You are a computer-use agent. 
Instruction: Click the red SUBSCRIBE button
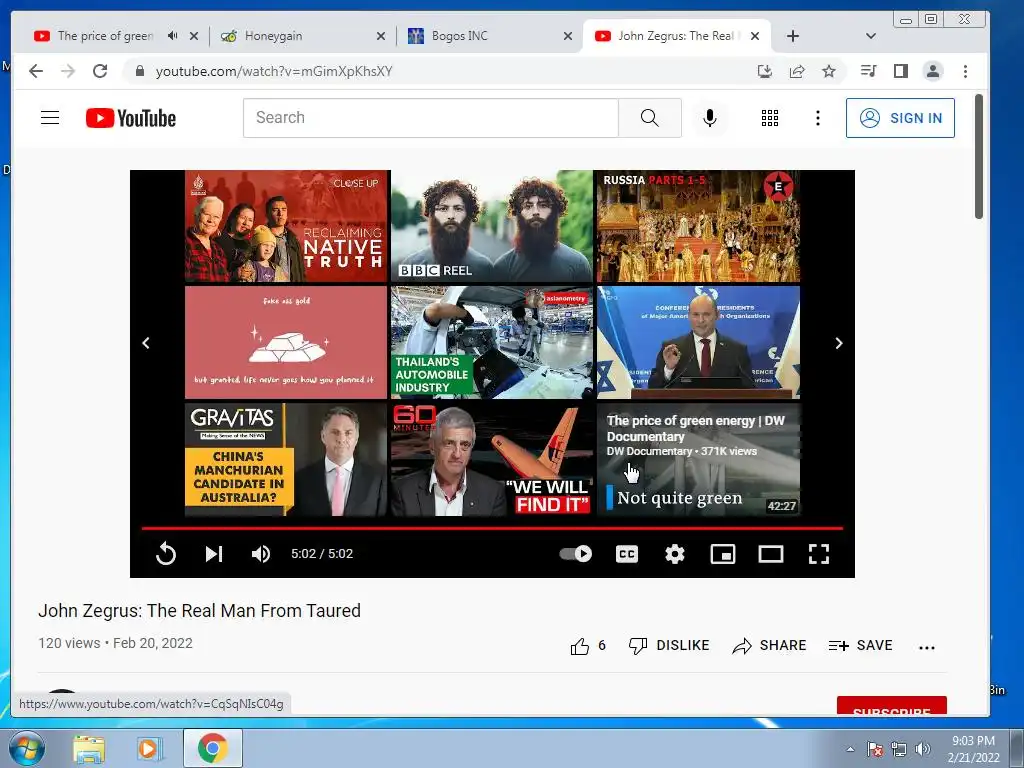point(891,706)
